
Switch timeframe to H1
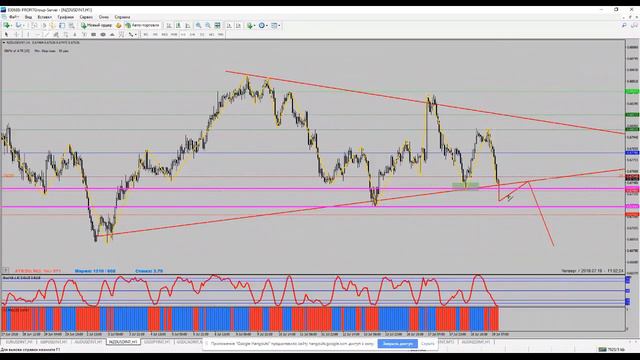pos(183,34)
